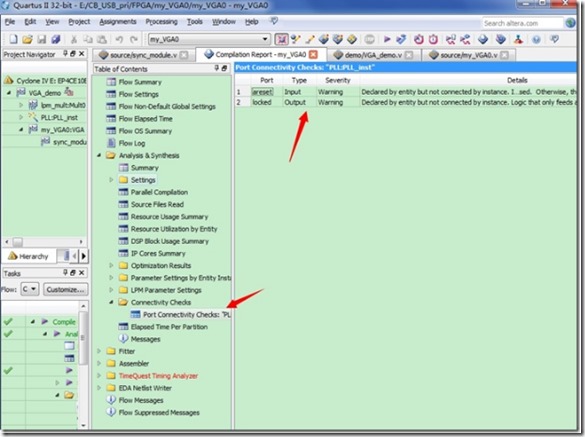Click the New file toolbar icon
The width and height of the screenshot is (585, 437).
point(13,39)
